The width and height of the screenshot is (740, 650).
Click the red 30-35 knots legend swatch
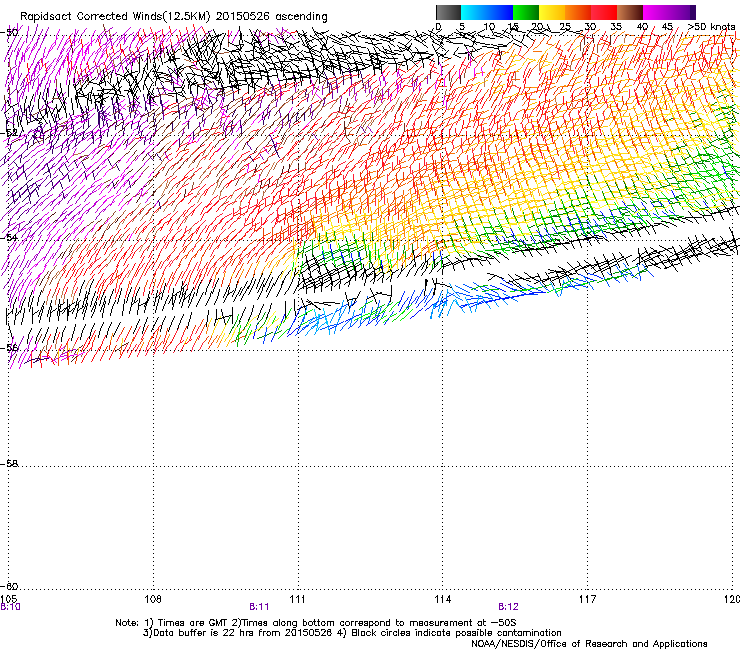coord(604,12)
